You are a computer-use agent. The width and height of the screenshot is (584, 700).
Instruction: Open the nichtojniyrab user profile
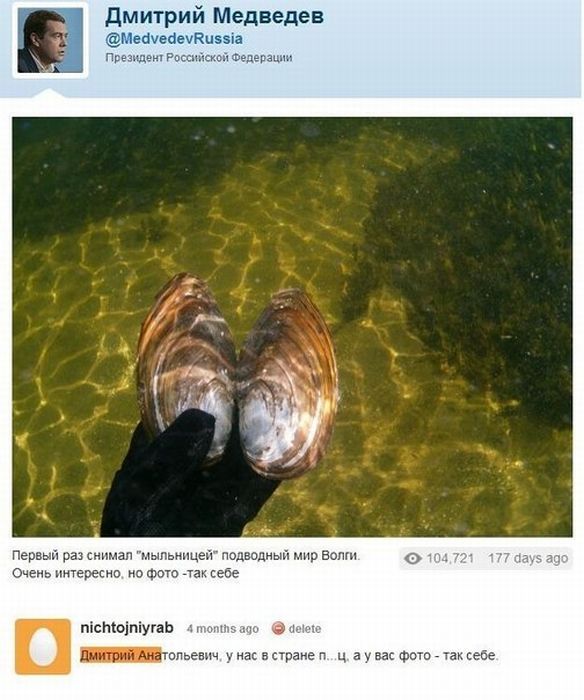pyautogui.click(x=127, y=628)
